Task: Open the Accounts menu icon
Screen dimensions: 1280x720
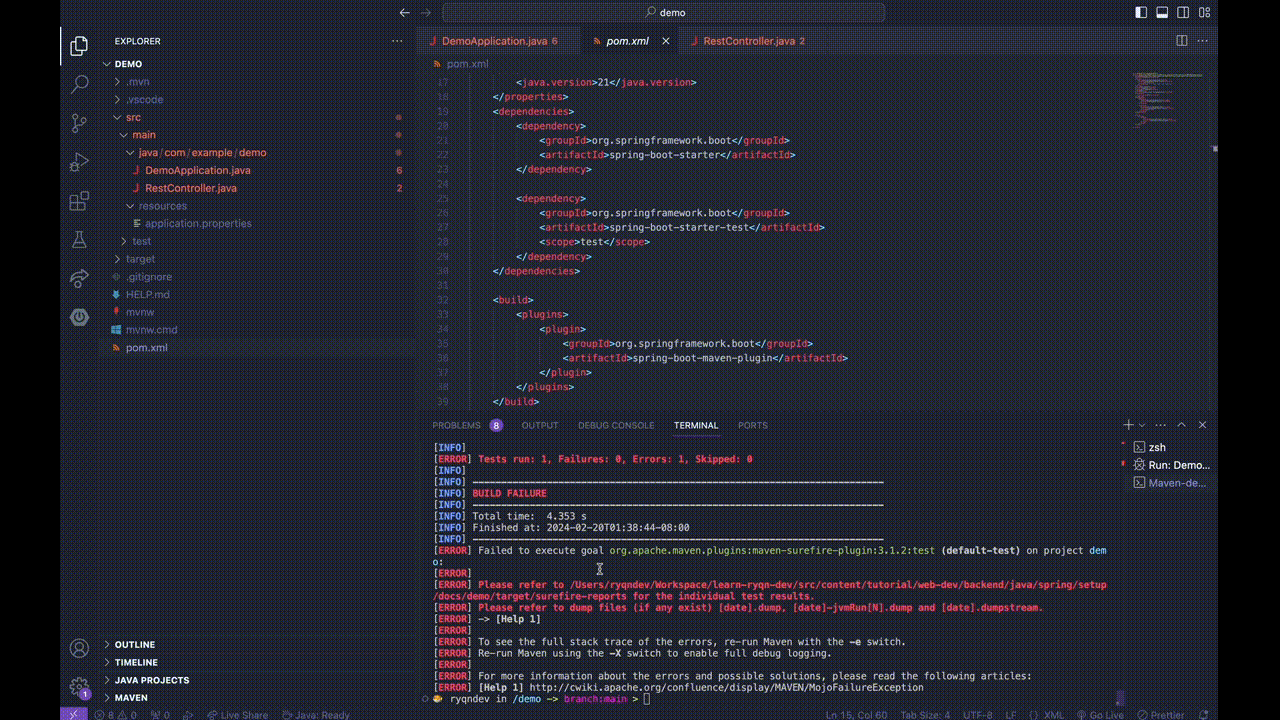Action: click(x=79, y=648)
